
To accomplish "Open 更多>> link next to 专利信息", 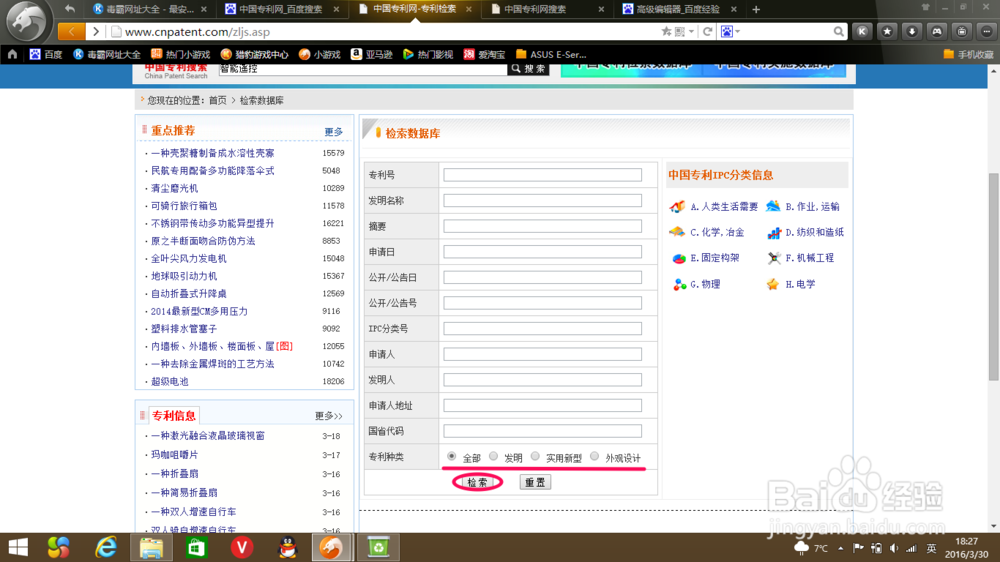I will tap(328, 416).
